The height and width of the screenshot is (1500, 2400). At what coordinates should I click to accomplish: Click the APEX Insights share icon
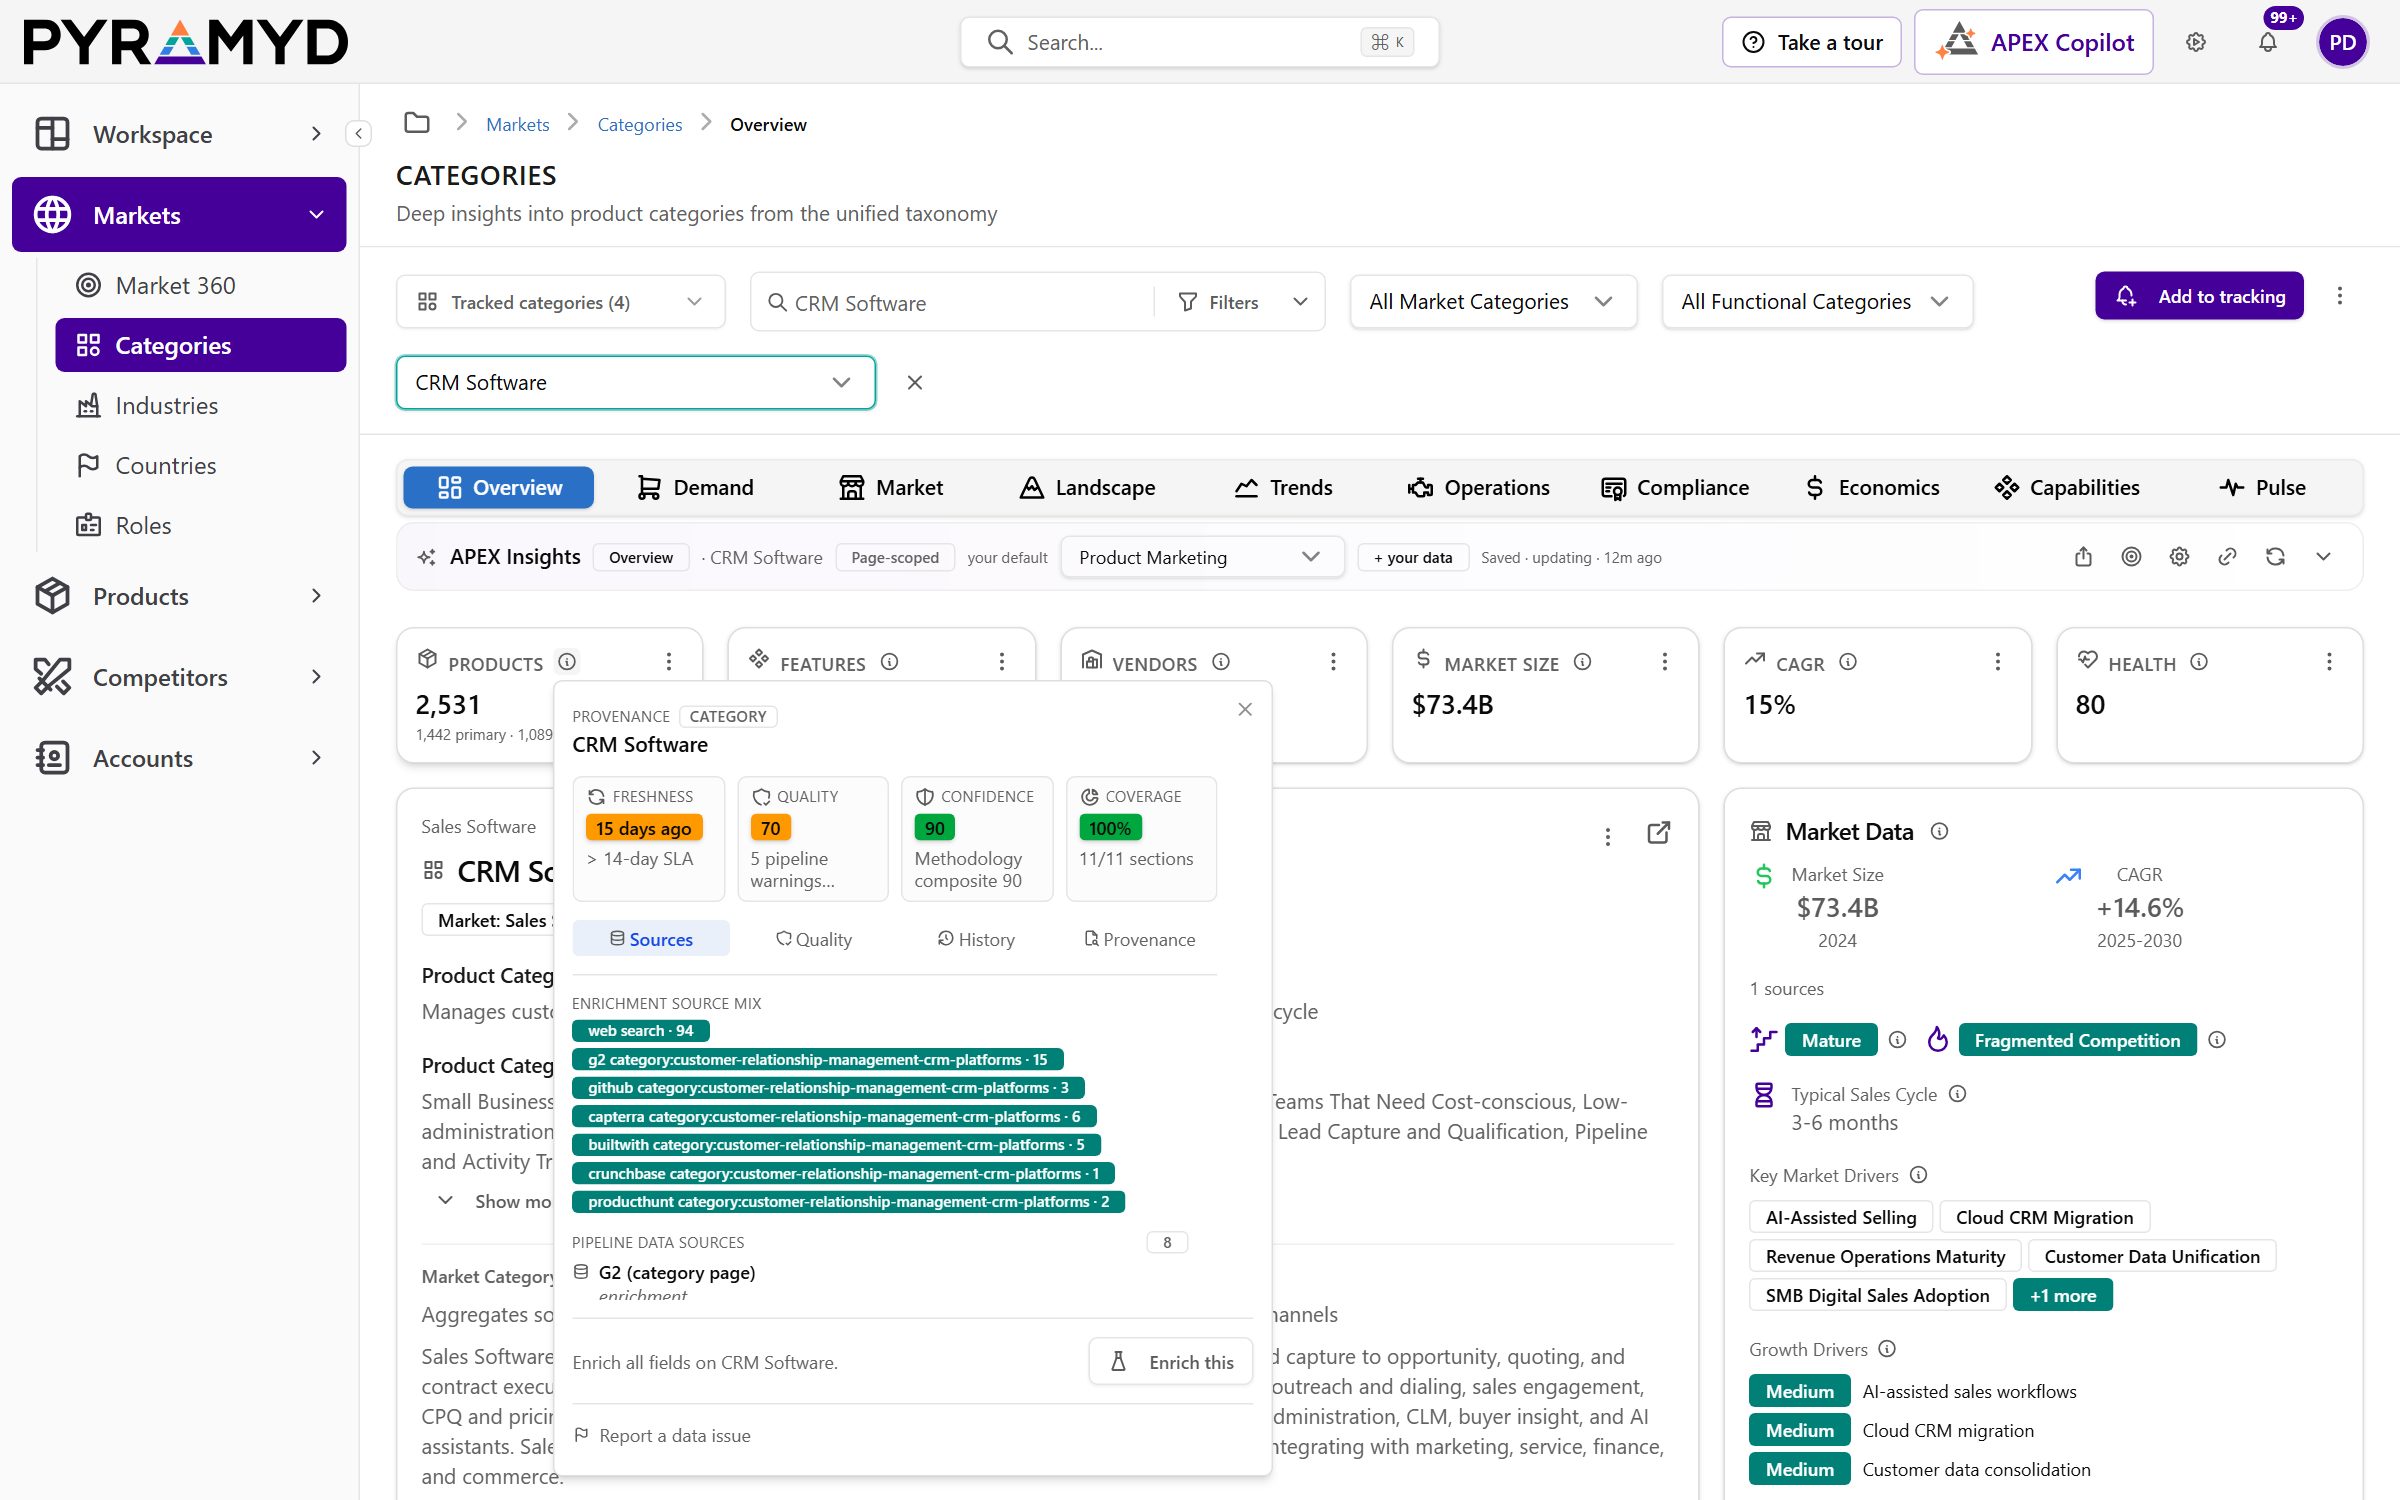[x=2083, y=557]
